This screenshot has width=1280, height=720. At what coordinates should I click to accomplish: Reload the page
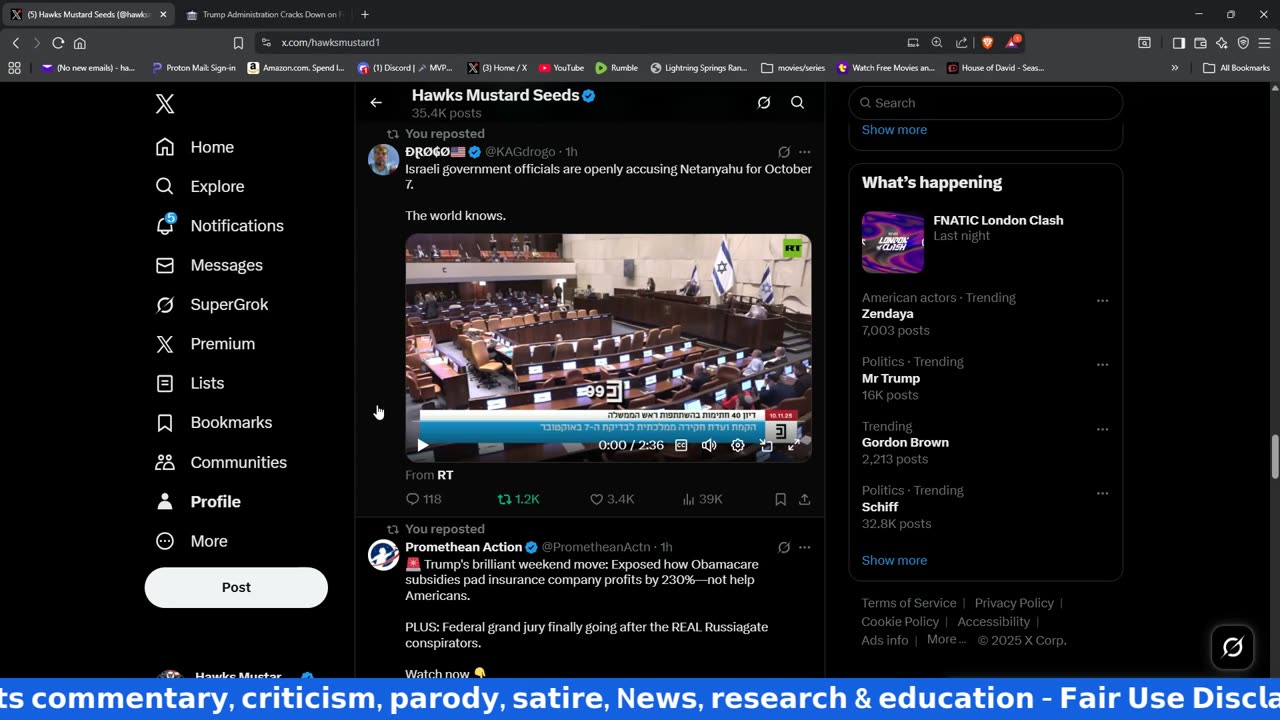pos(58,43)
